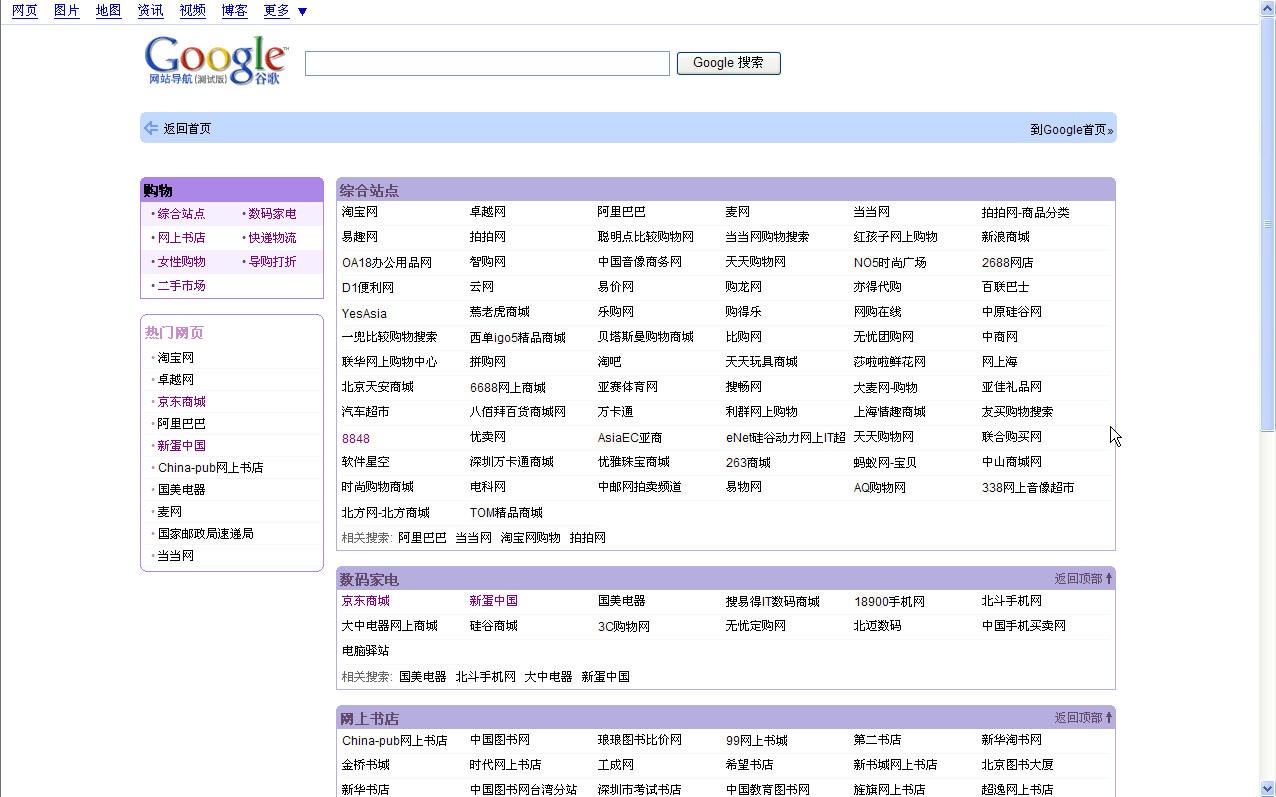
Task: Open the 图片 menu item
Action: coord(66,11)
